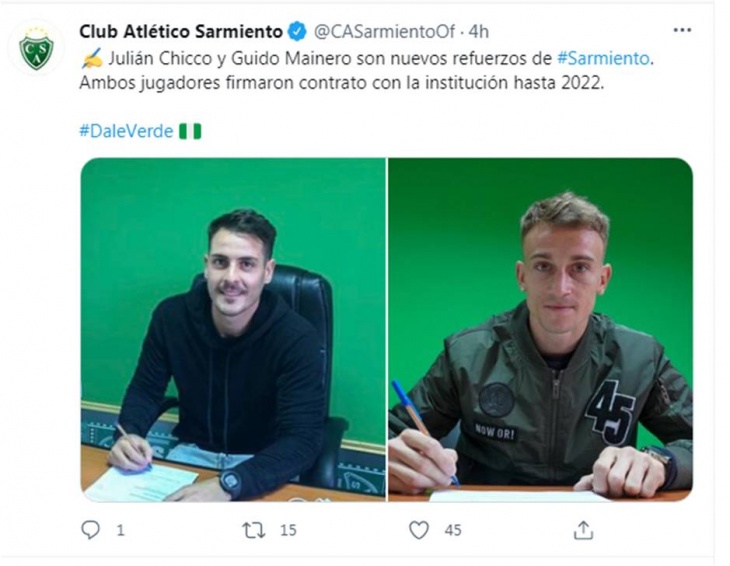Click the writing hand emoji in tweet

pyautogui.click(x=92, y=59)
